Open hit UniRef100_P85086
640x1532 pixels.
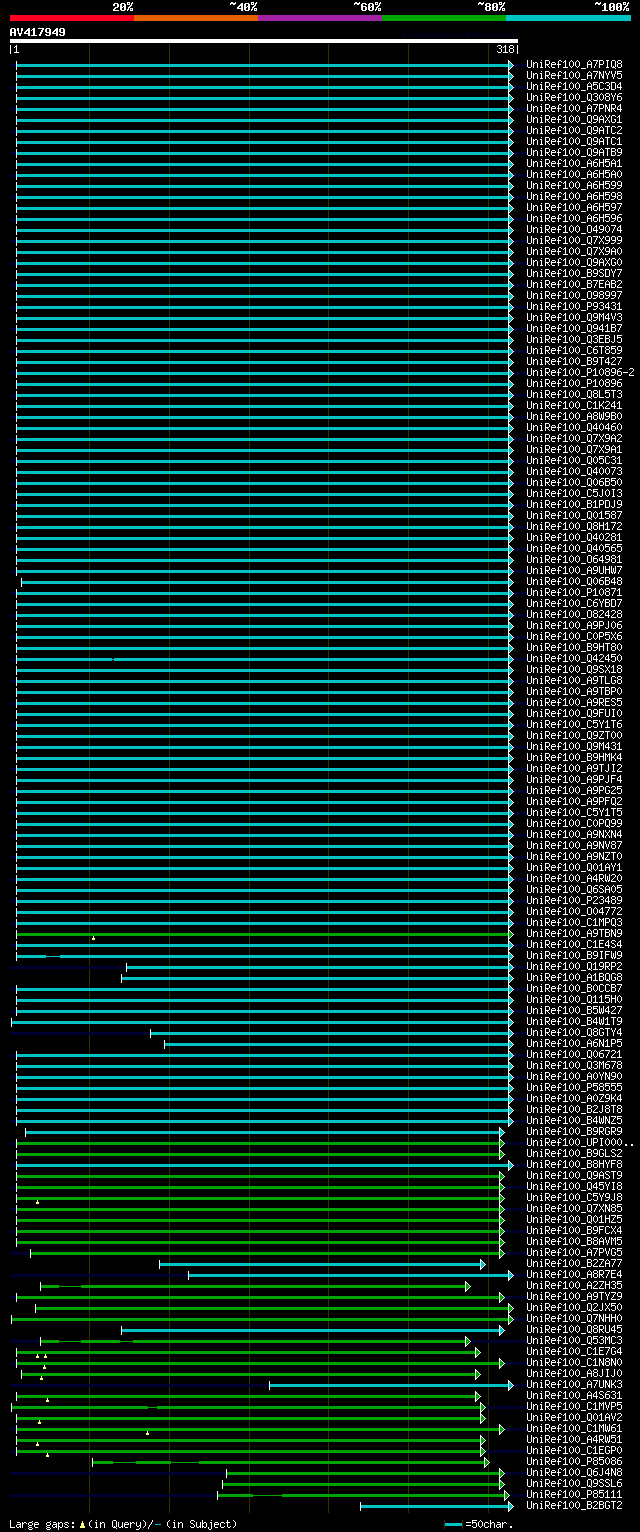click(x=574, y=1461)
